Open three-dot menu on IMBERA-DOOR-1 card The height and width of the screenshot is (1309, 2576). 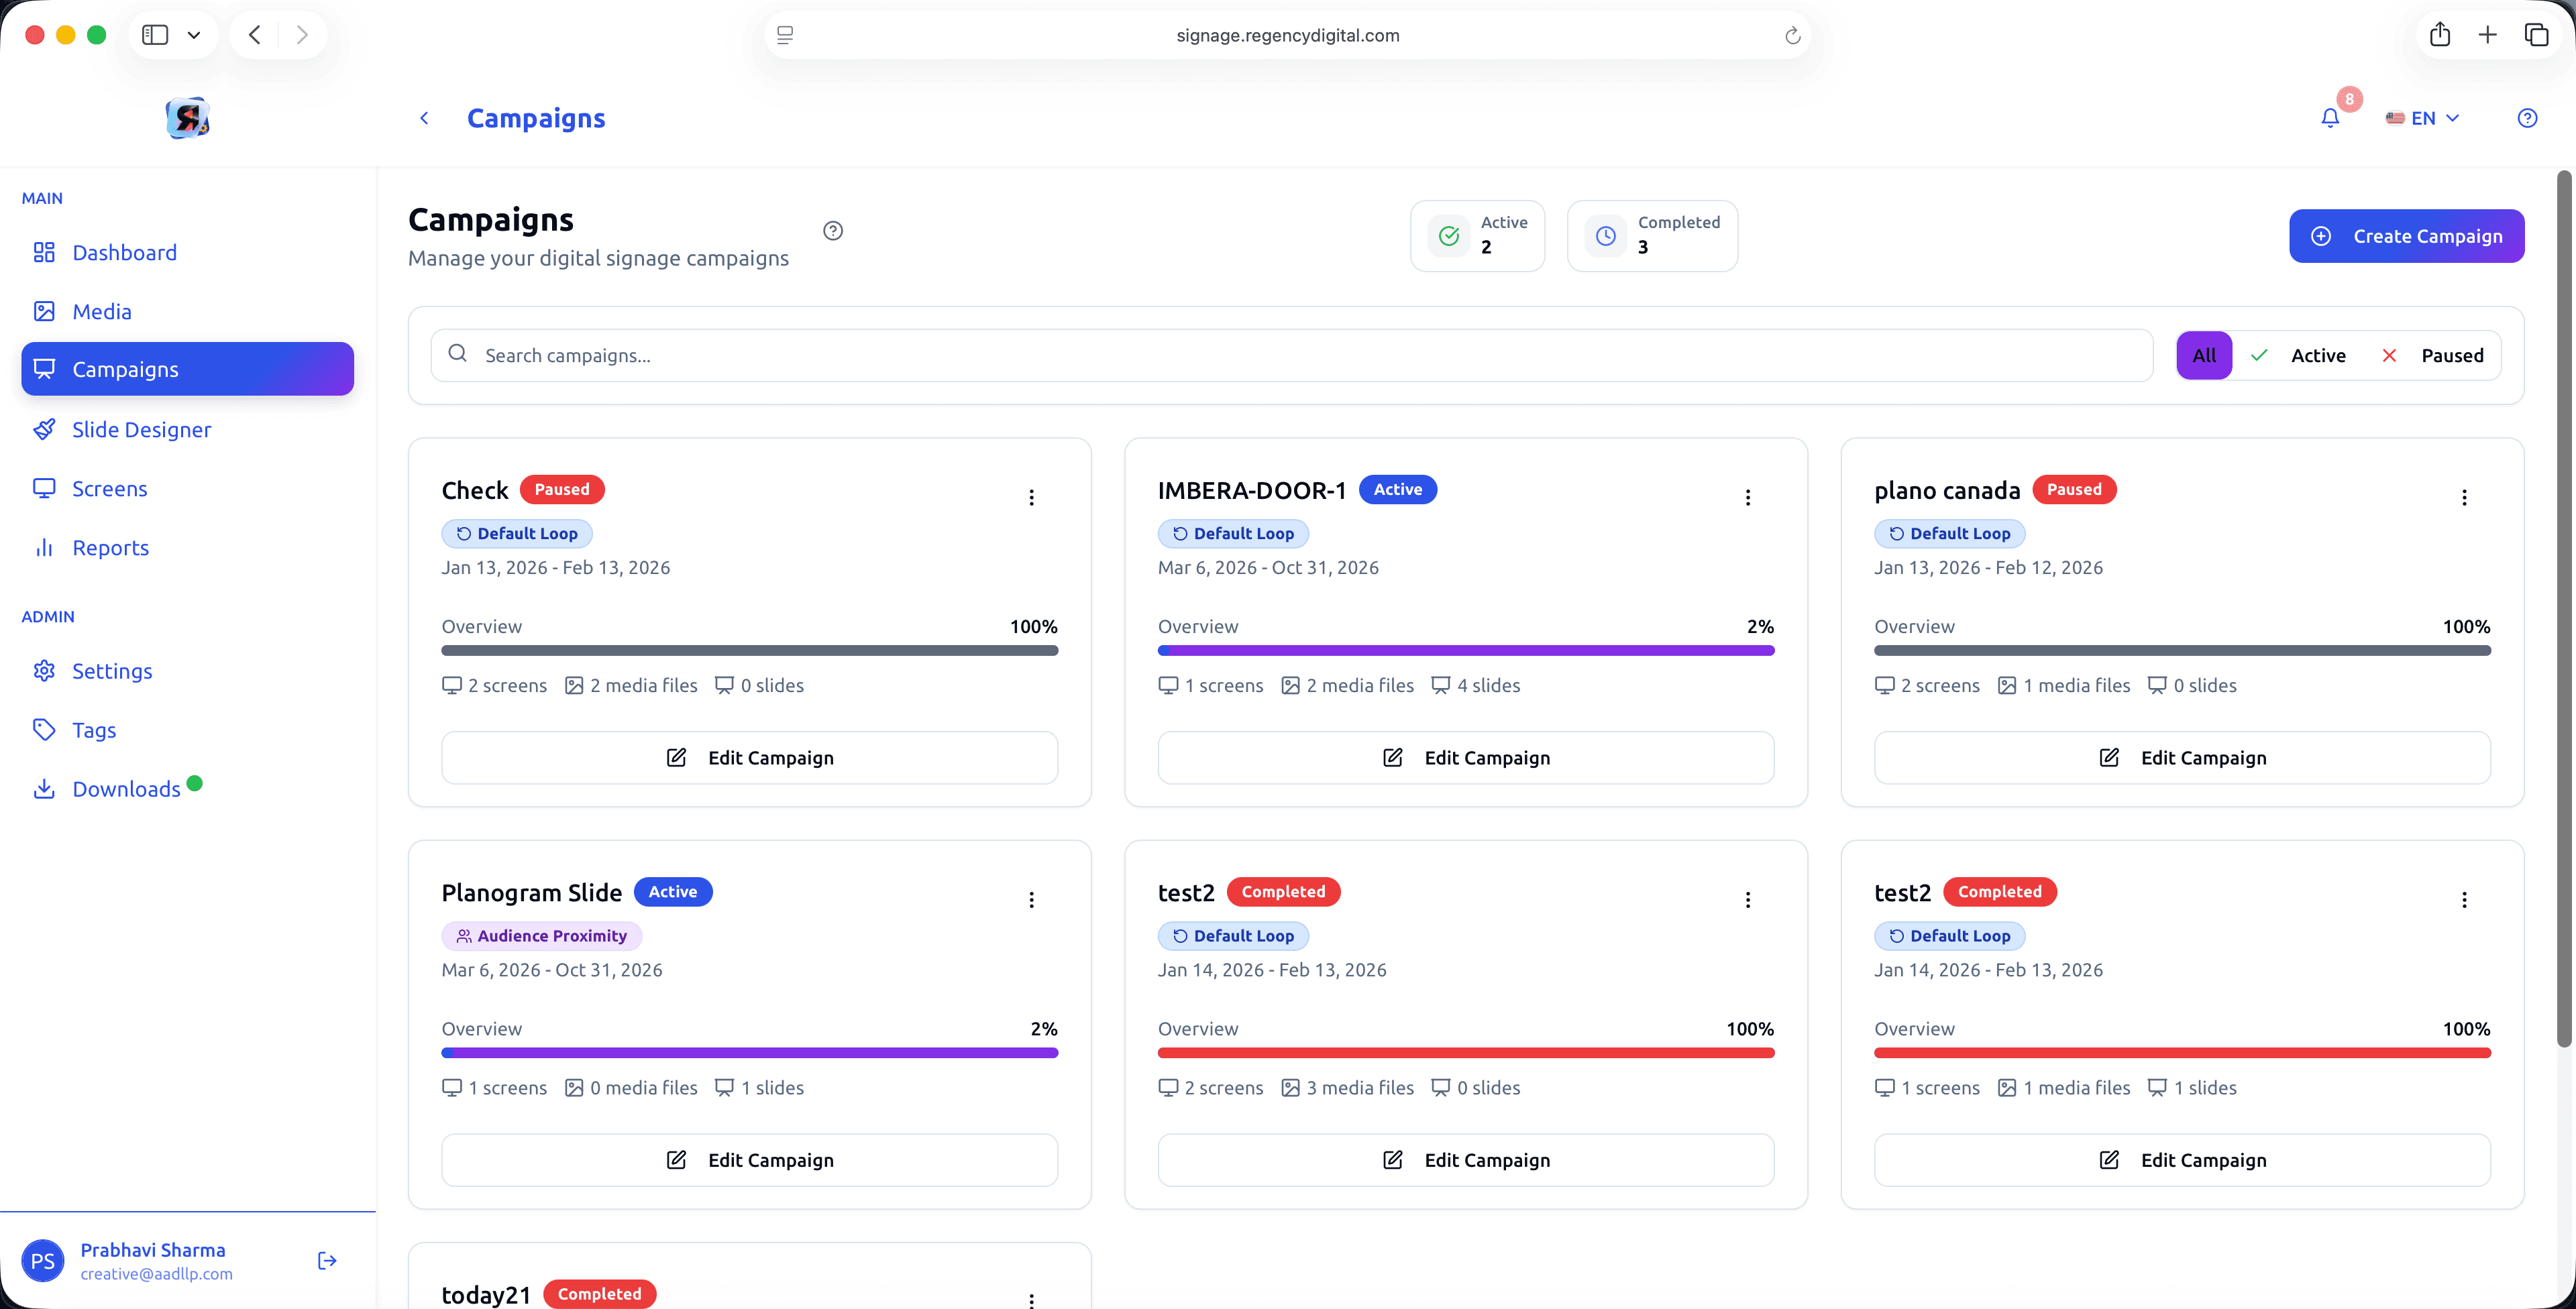coord(1747,497)
